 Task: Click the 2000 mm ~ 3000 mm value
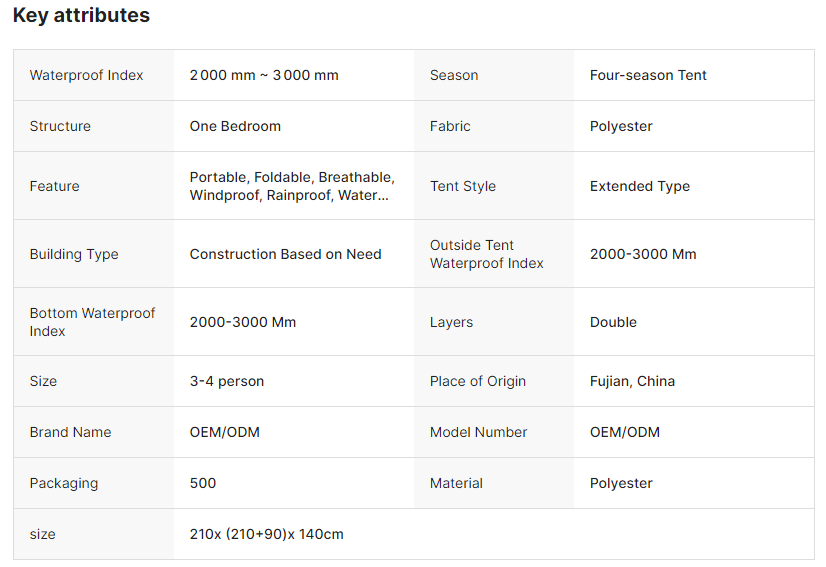tap(264, 75)
